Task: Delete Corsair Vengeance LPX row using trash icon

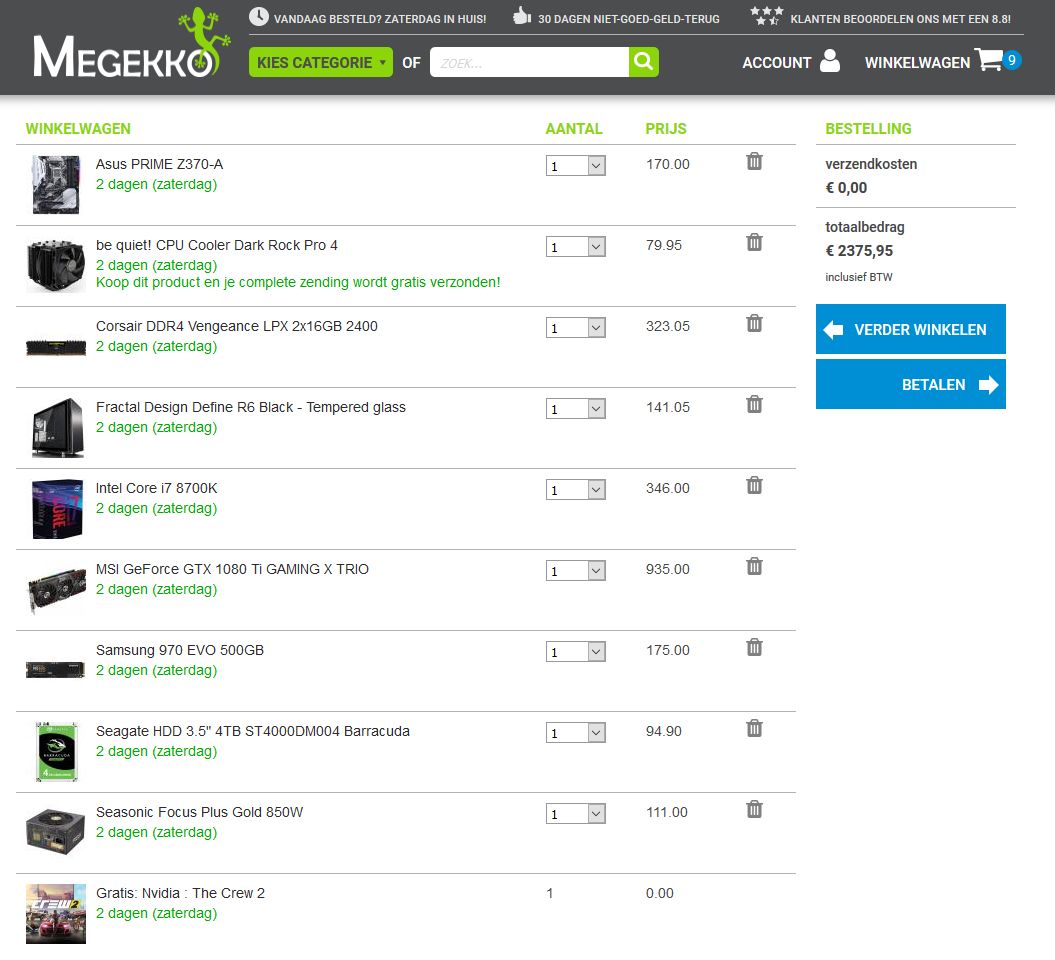Action: (754, 324)
